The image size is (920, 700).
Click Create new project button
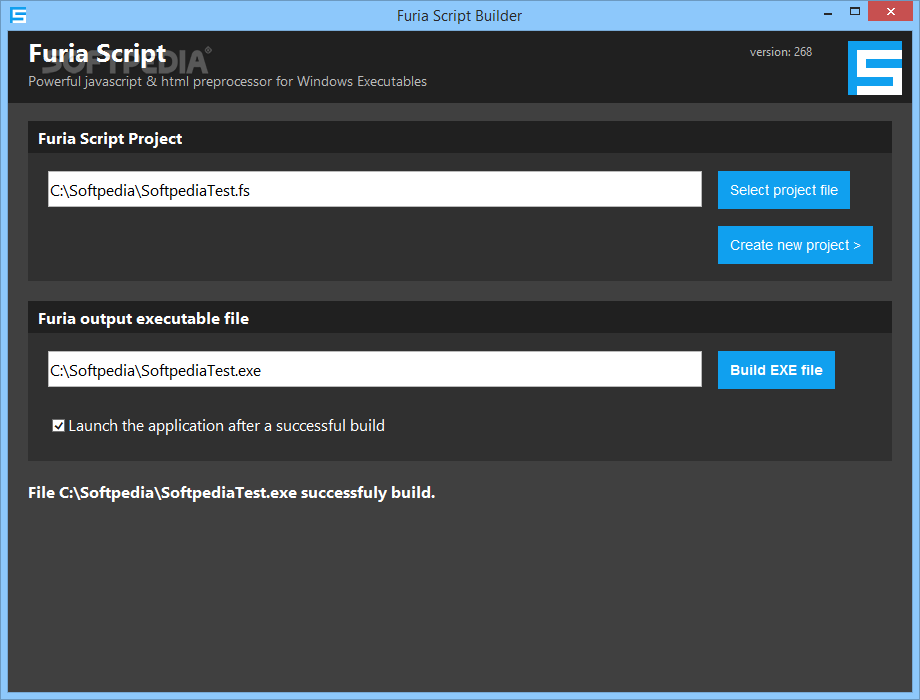pyautogui.click(x=795, y=245)
